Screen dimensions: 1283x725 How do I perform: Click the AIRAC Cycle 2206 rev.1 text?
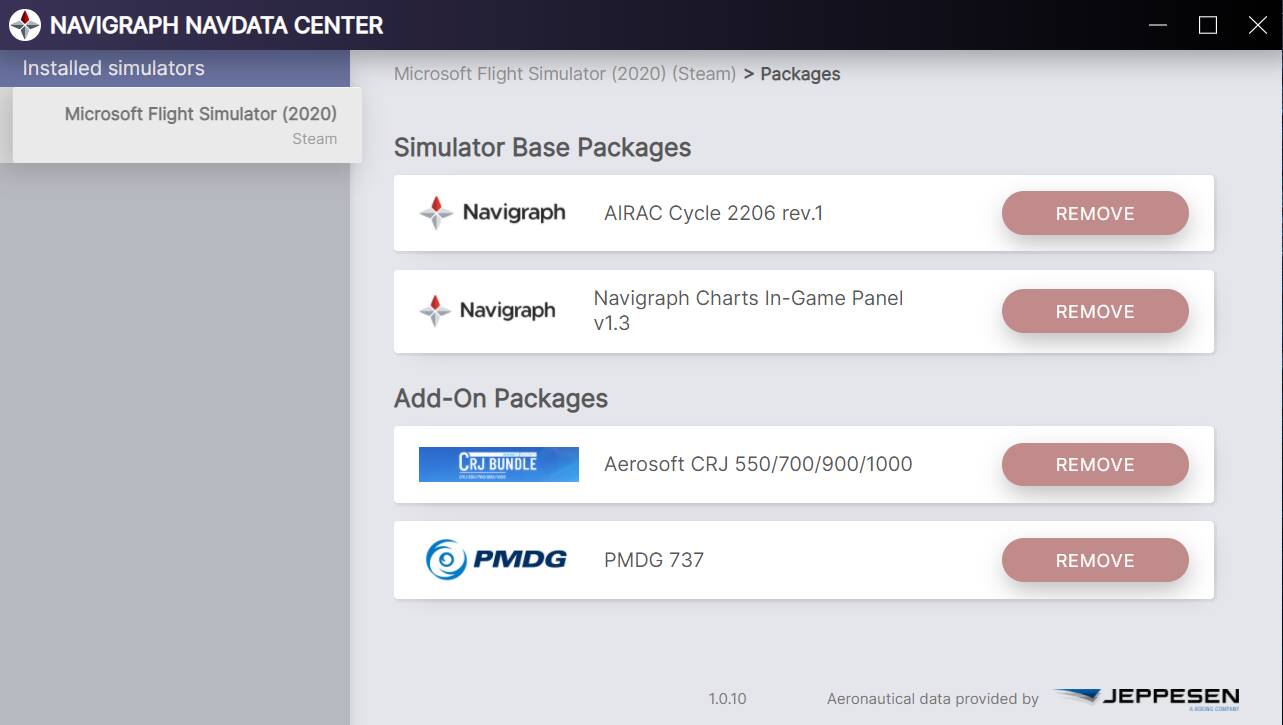click(x=714, y=213)
